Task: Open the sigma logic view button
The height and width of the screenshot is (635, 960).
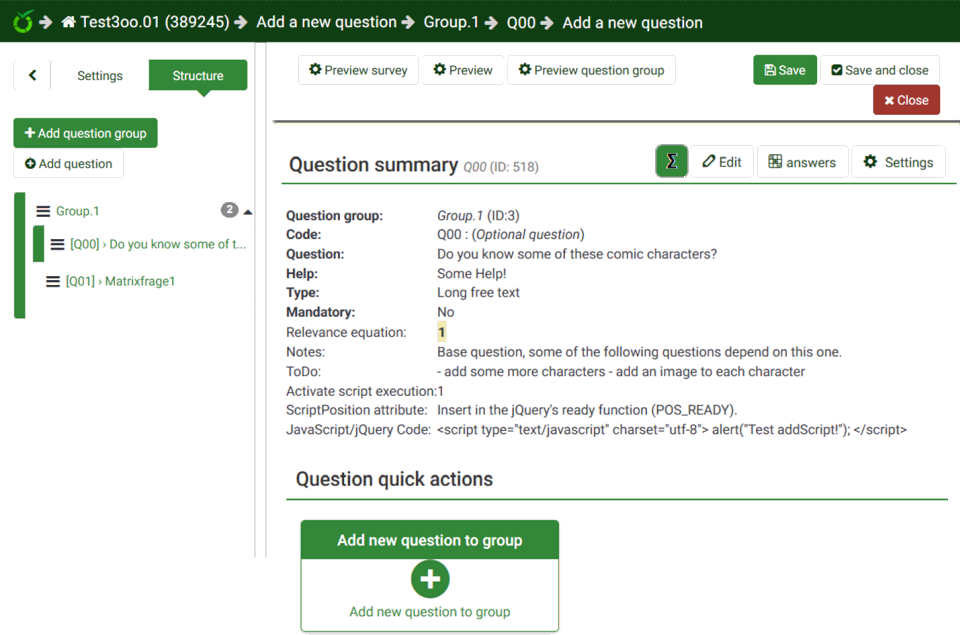Action: [x=672, y=161]
